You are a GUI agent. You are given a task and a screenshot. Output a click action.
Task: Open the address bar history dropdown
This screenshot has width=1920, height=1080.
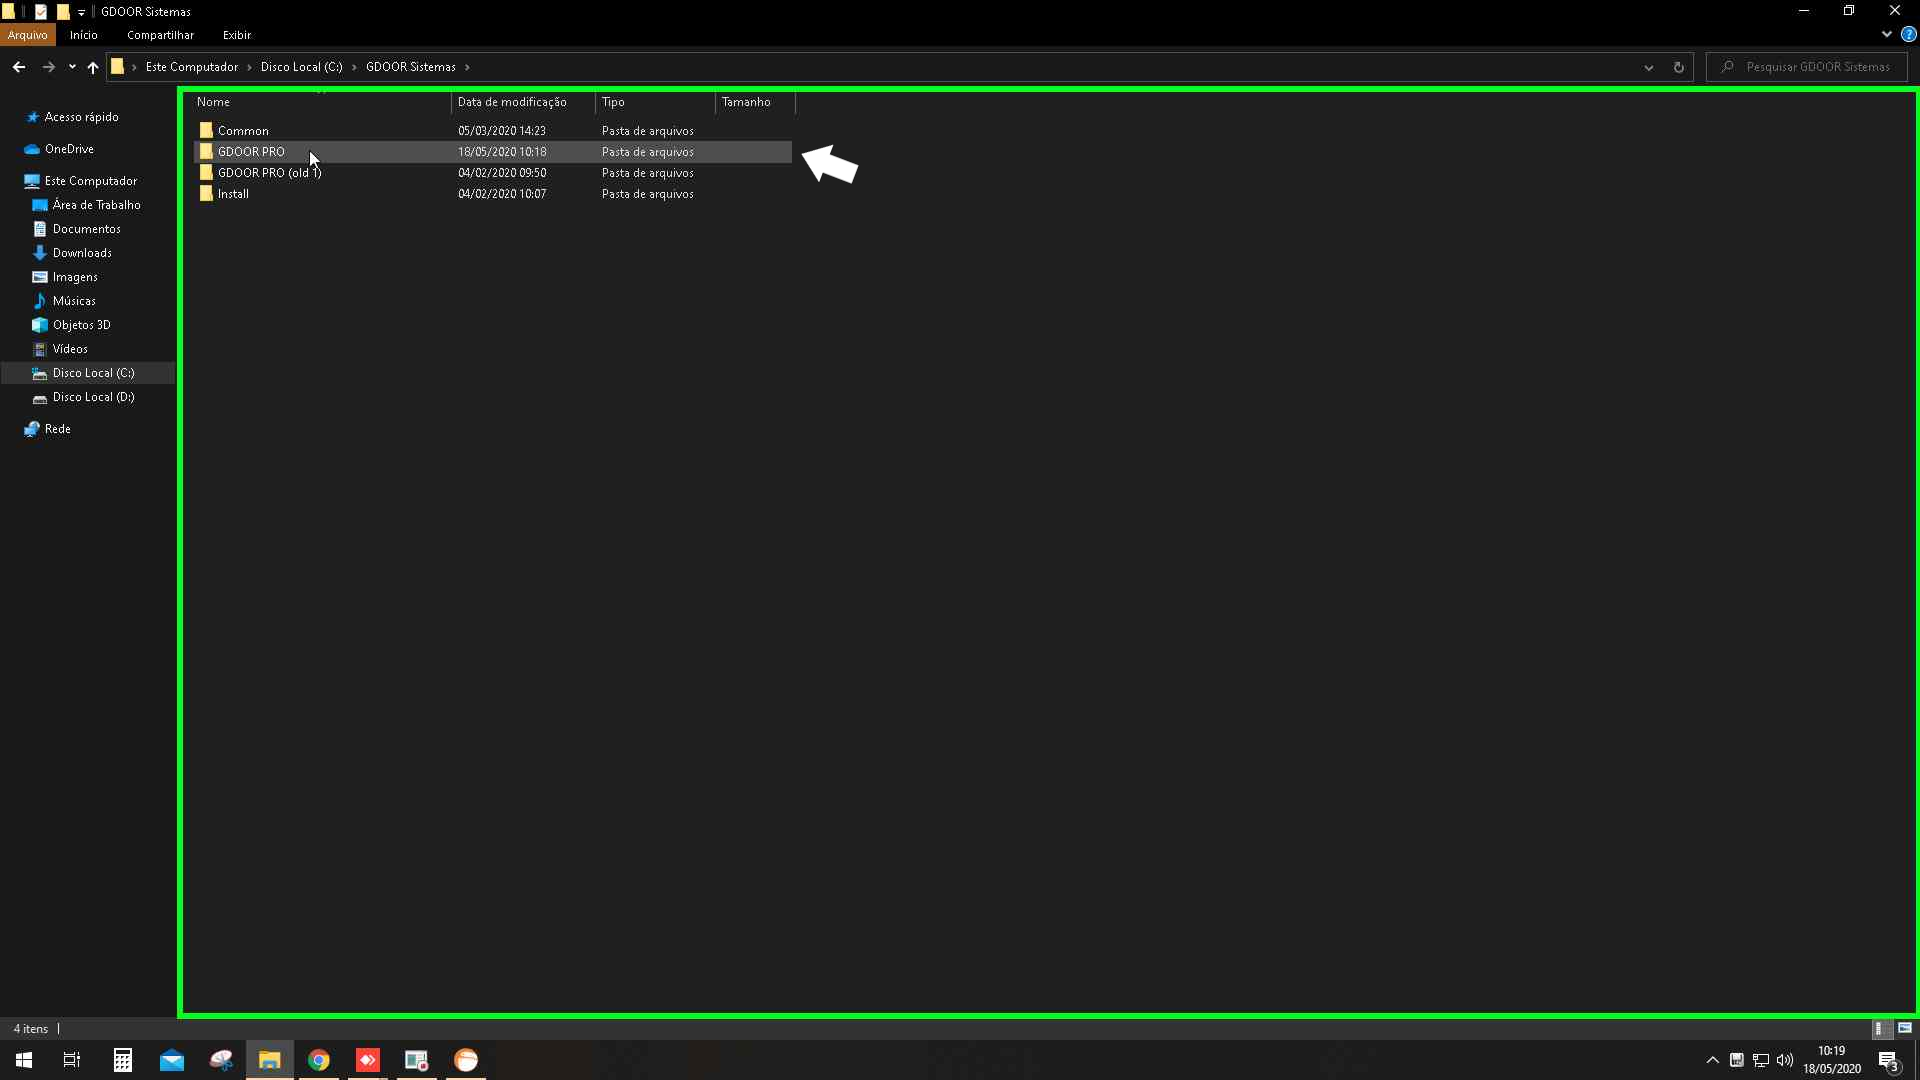coord(1649,67)
